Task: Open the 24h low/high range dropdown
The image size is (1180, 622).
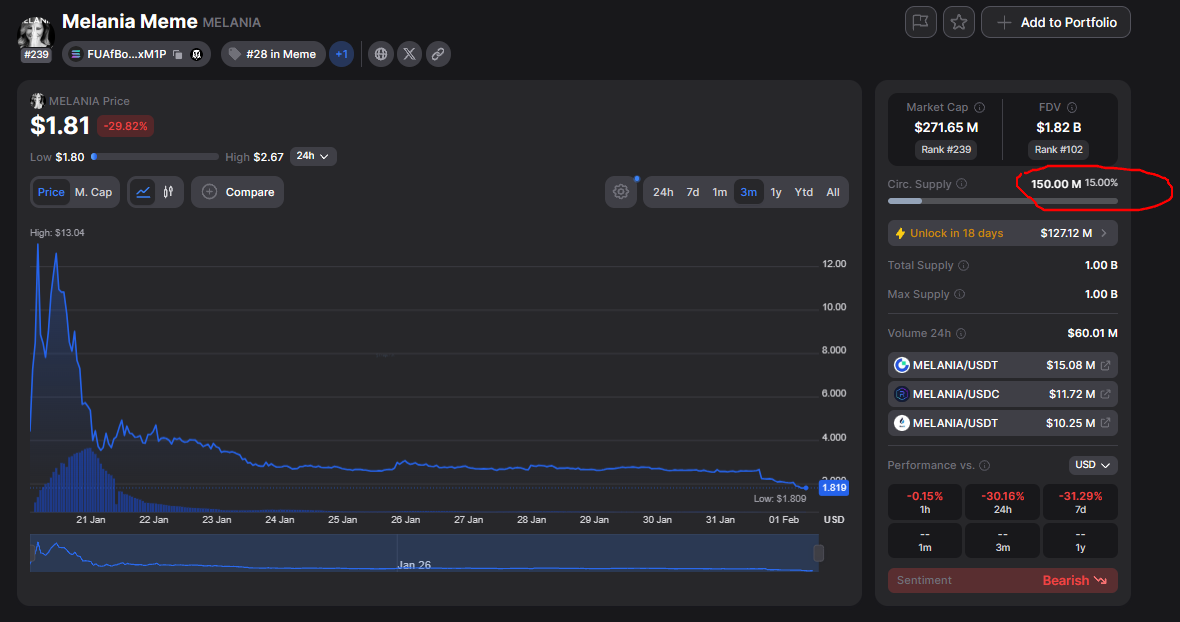Action: [313, 156]
